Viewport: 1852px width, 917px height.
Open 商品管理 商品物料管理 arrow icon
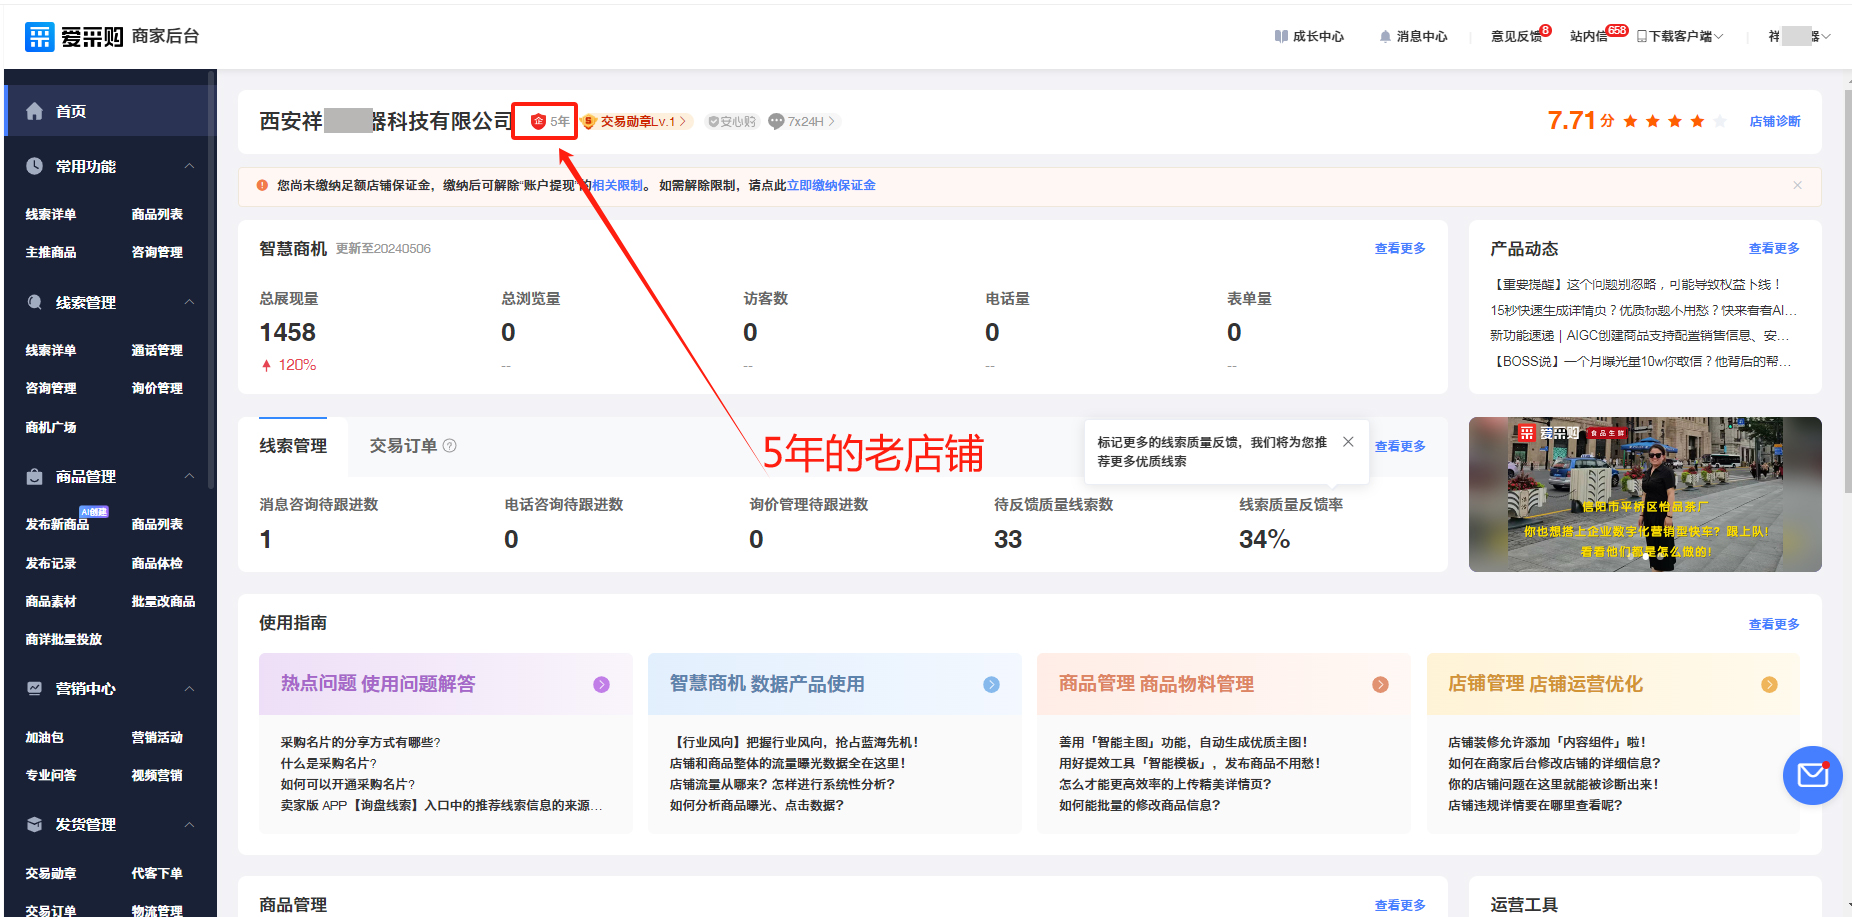coord(1380,685)
